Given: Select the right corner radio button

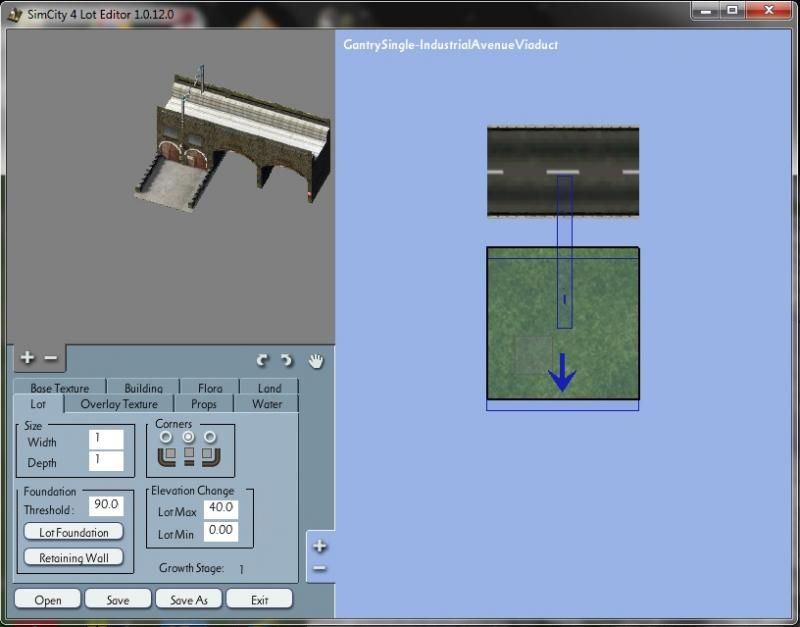Looking at the screenshot, I should pos(210,437).
